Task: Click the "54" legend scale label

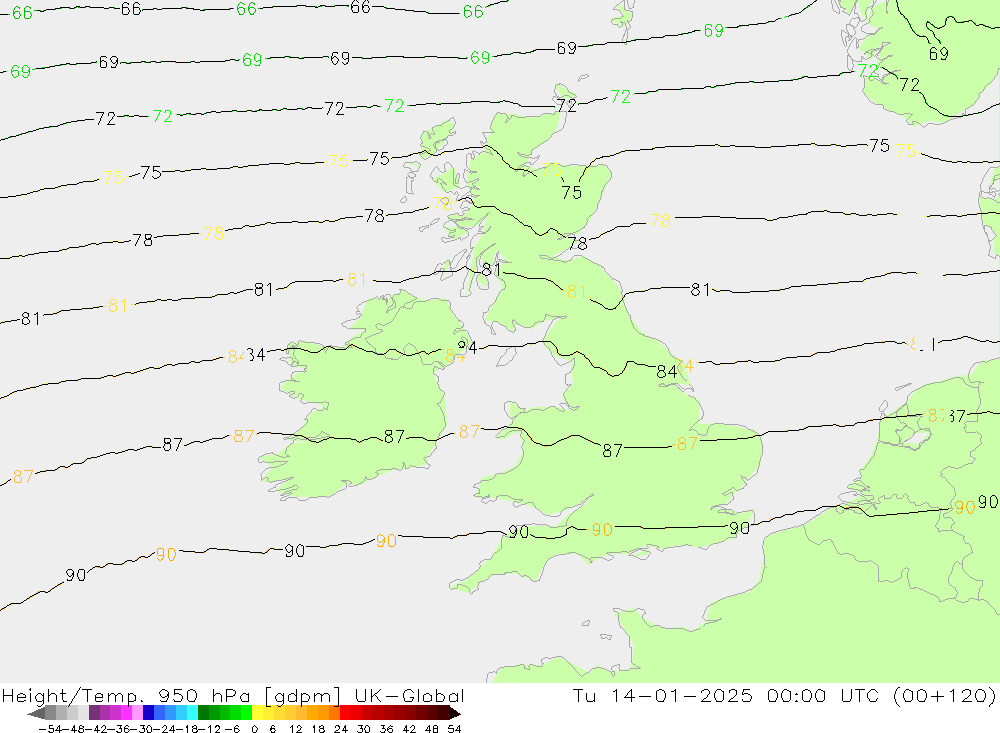Action: click(454, 728)
